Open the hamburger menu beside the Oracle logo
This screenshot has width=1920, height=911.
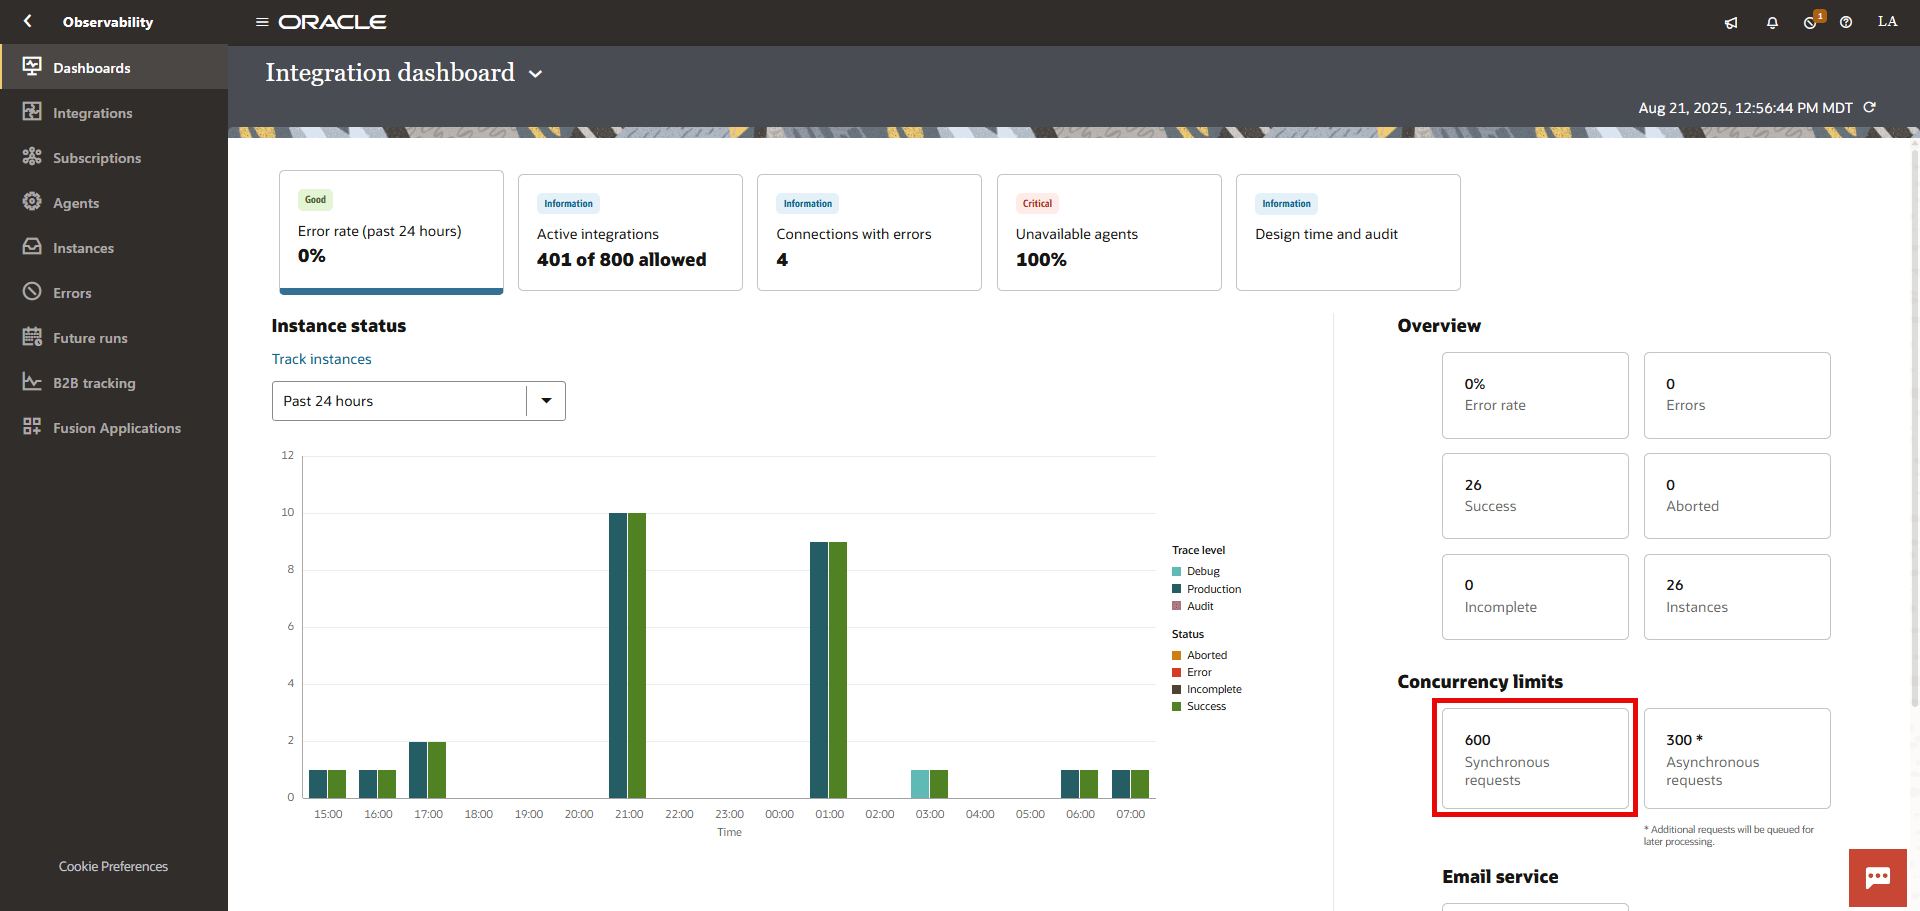pyautogui.click(x=262, y=21)
